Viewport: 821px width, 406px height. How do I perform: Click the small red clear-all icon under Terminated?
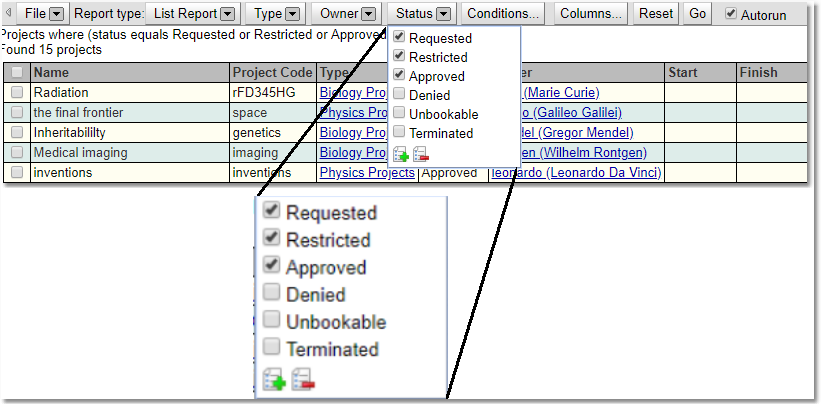pos(420,154)
